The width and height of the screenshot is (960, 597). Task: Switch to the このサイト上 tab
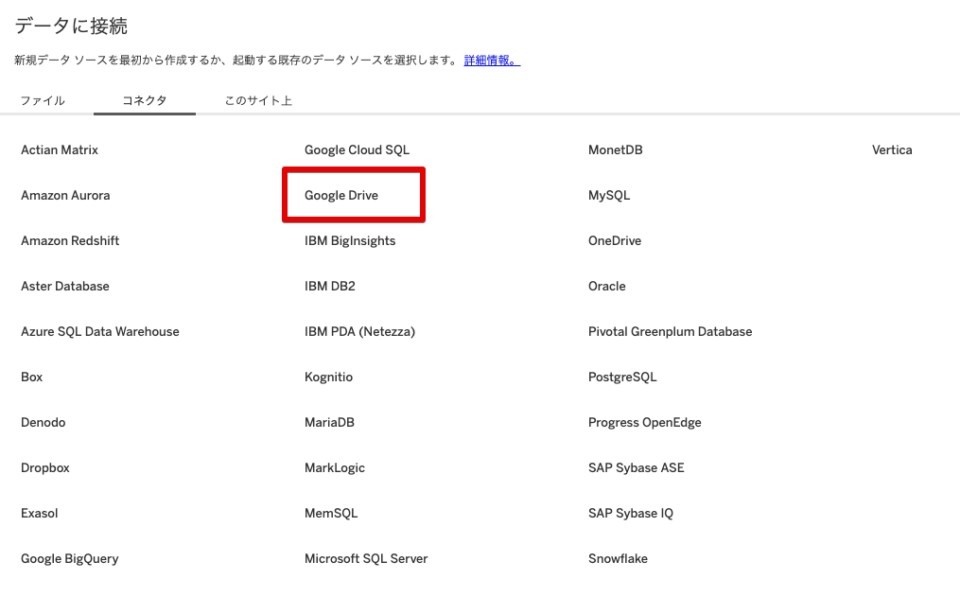(x=258, y=100)
